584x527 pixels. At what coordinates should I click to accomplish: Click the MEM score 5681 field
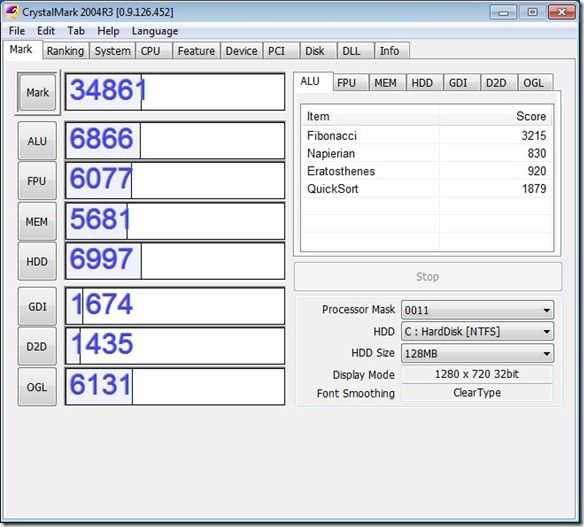click(175, 221)
